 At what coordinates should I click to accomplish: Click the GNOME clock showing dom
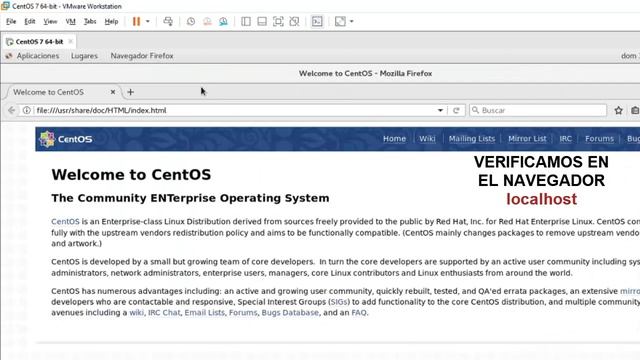[630, 56]
